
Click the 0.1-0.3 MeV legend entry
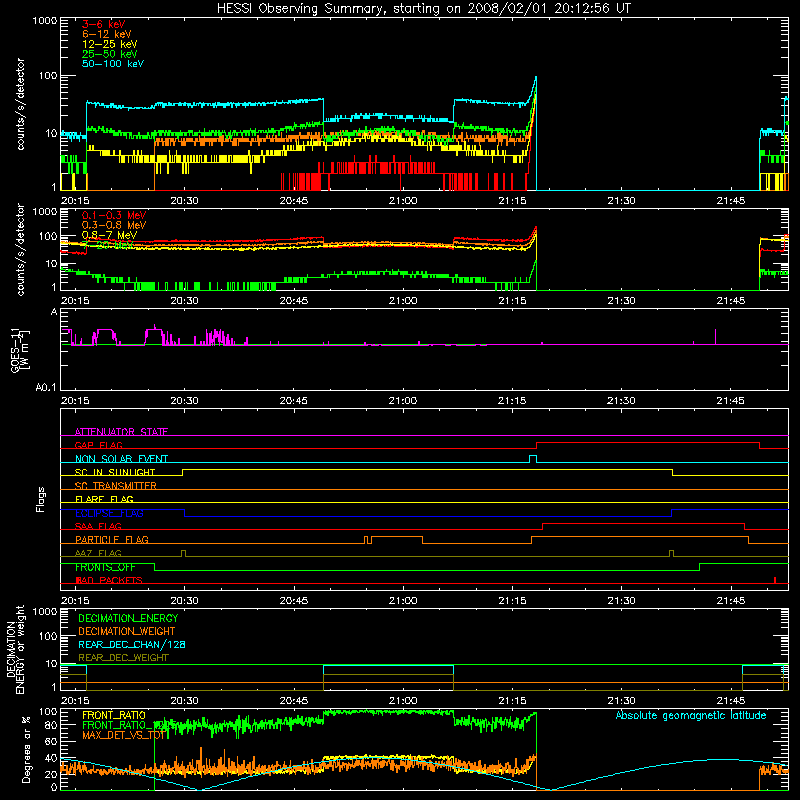114,215
